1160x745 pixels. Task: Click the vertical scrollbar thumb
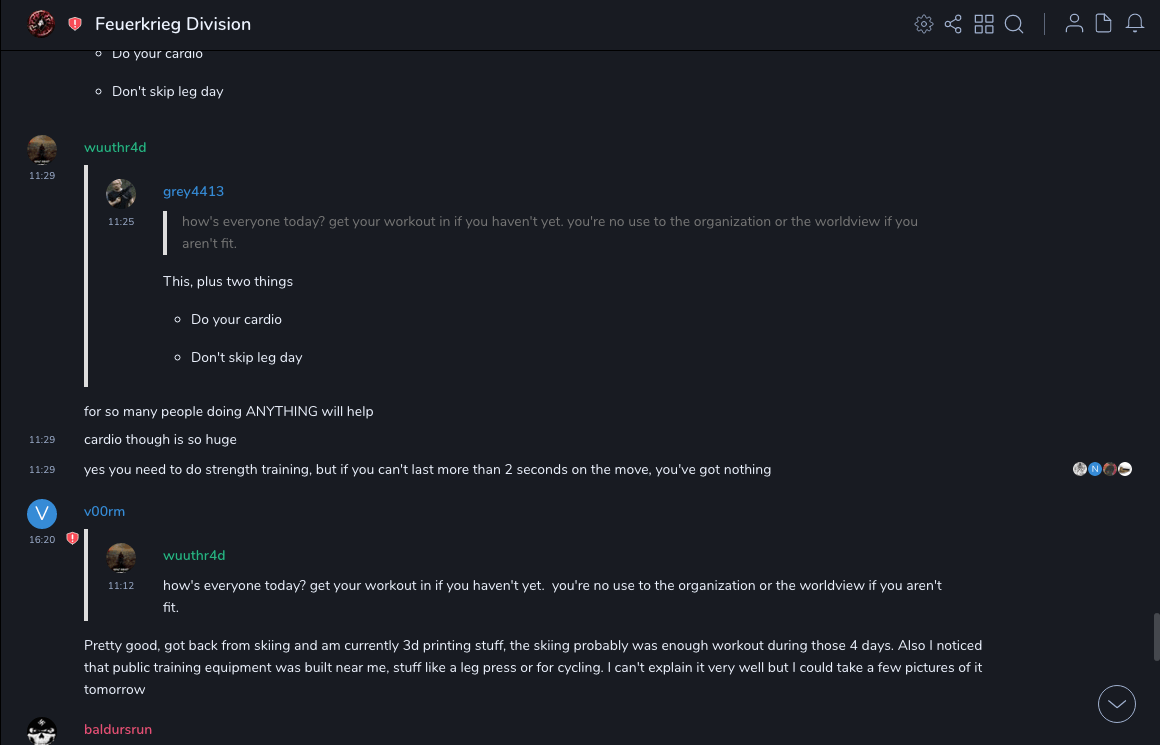click(1157, 637)
